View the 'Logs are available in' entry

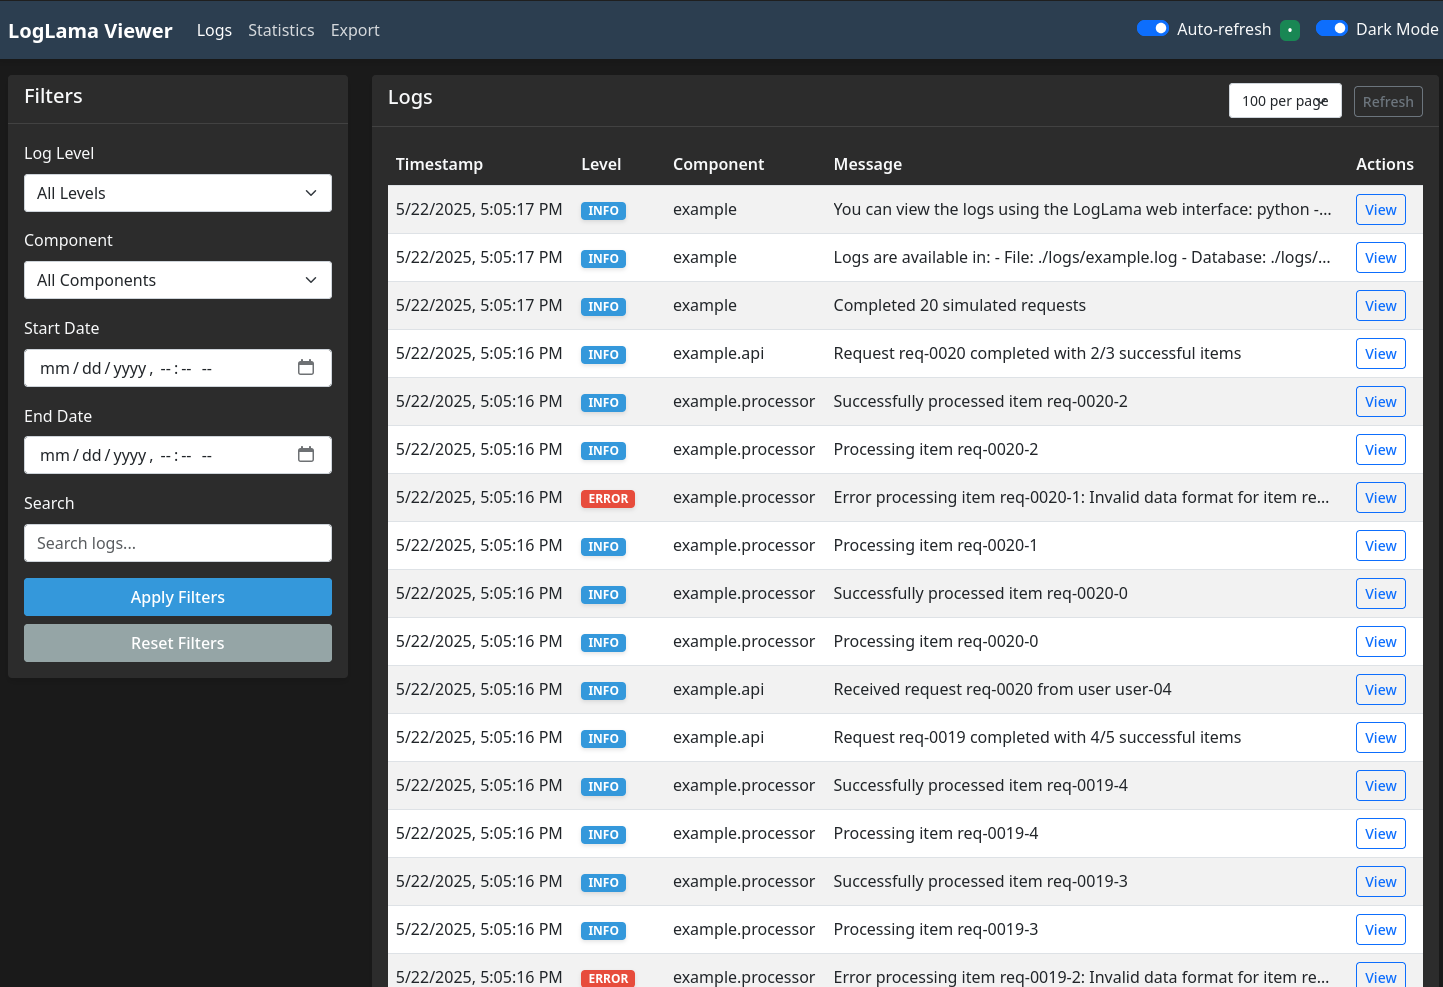pos(1381,258)
